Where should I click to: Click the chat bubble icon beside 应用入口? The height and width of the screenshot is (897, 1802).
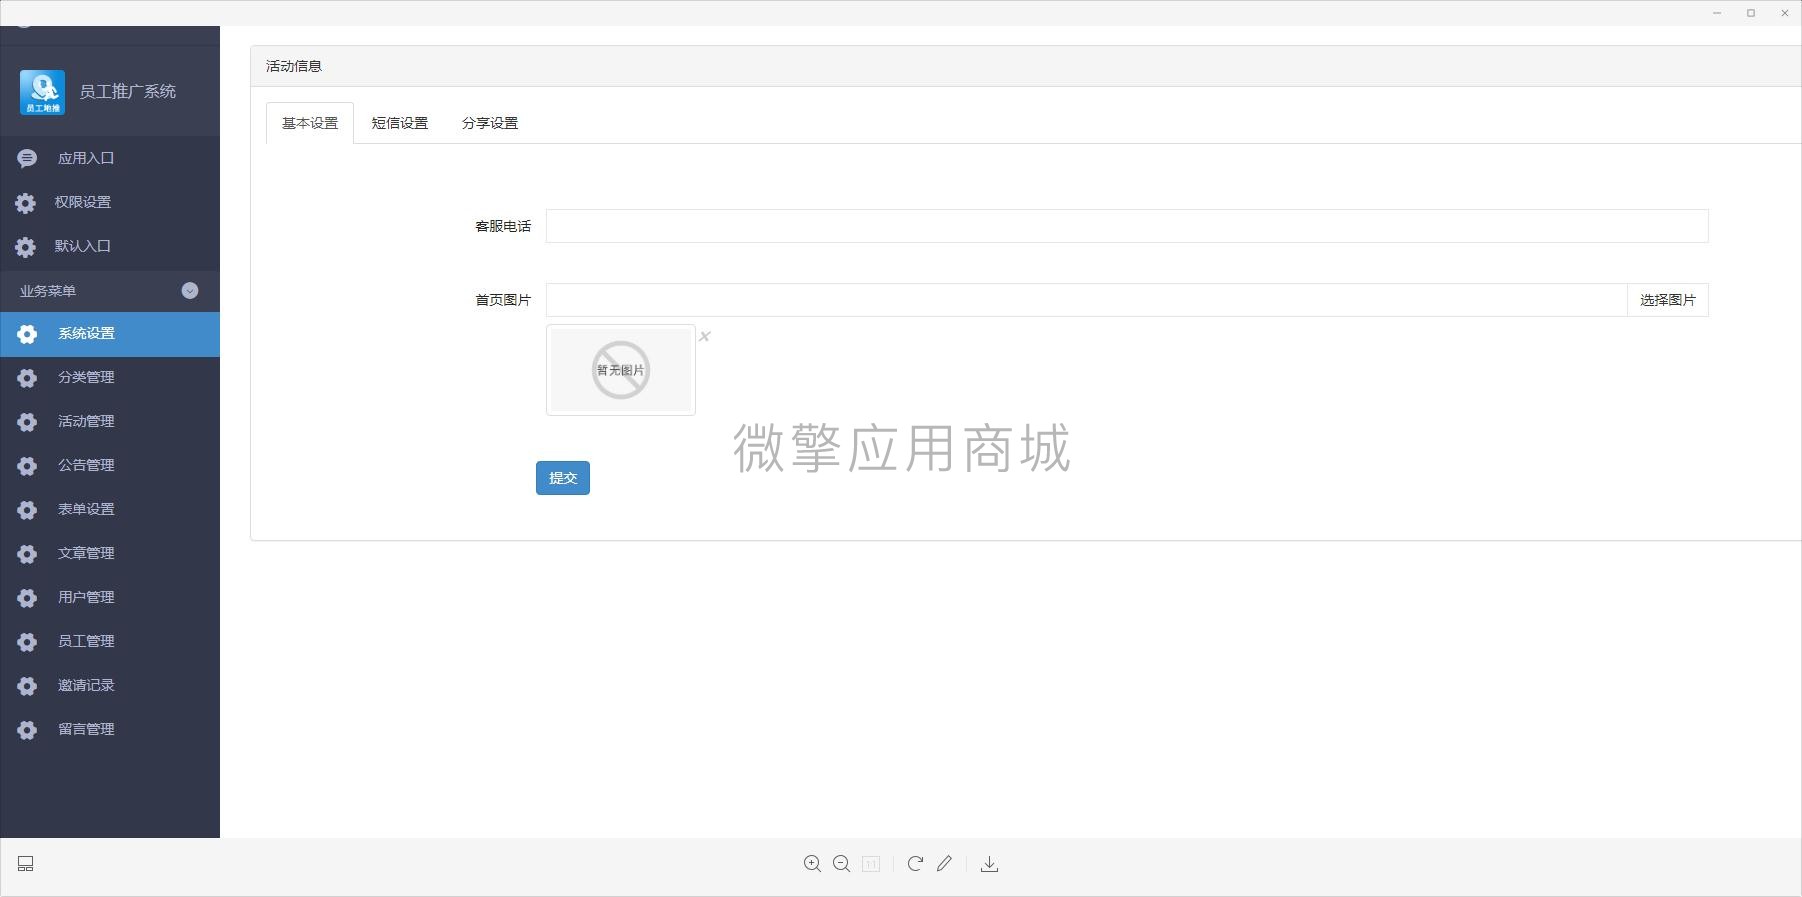pos(27,158)
